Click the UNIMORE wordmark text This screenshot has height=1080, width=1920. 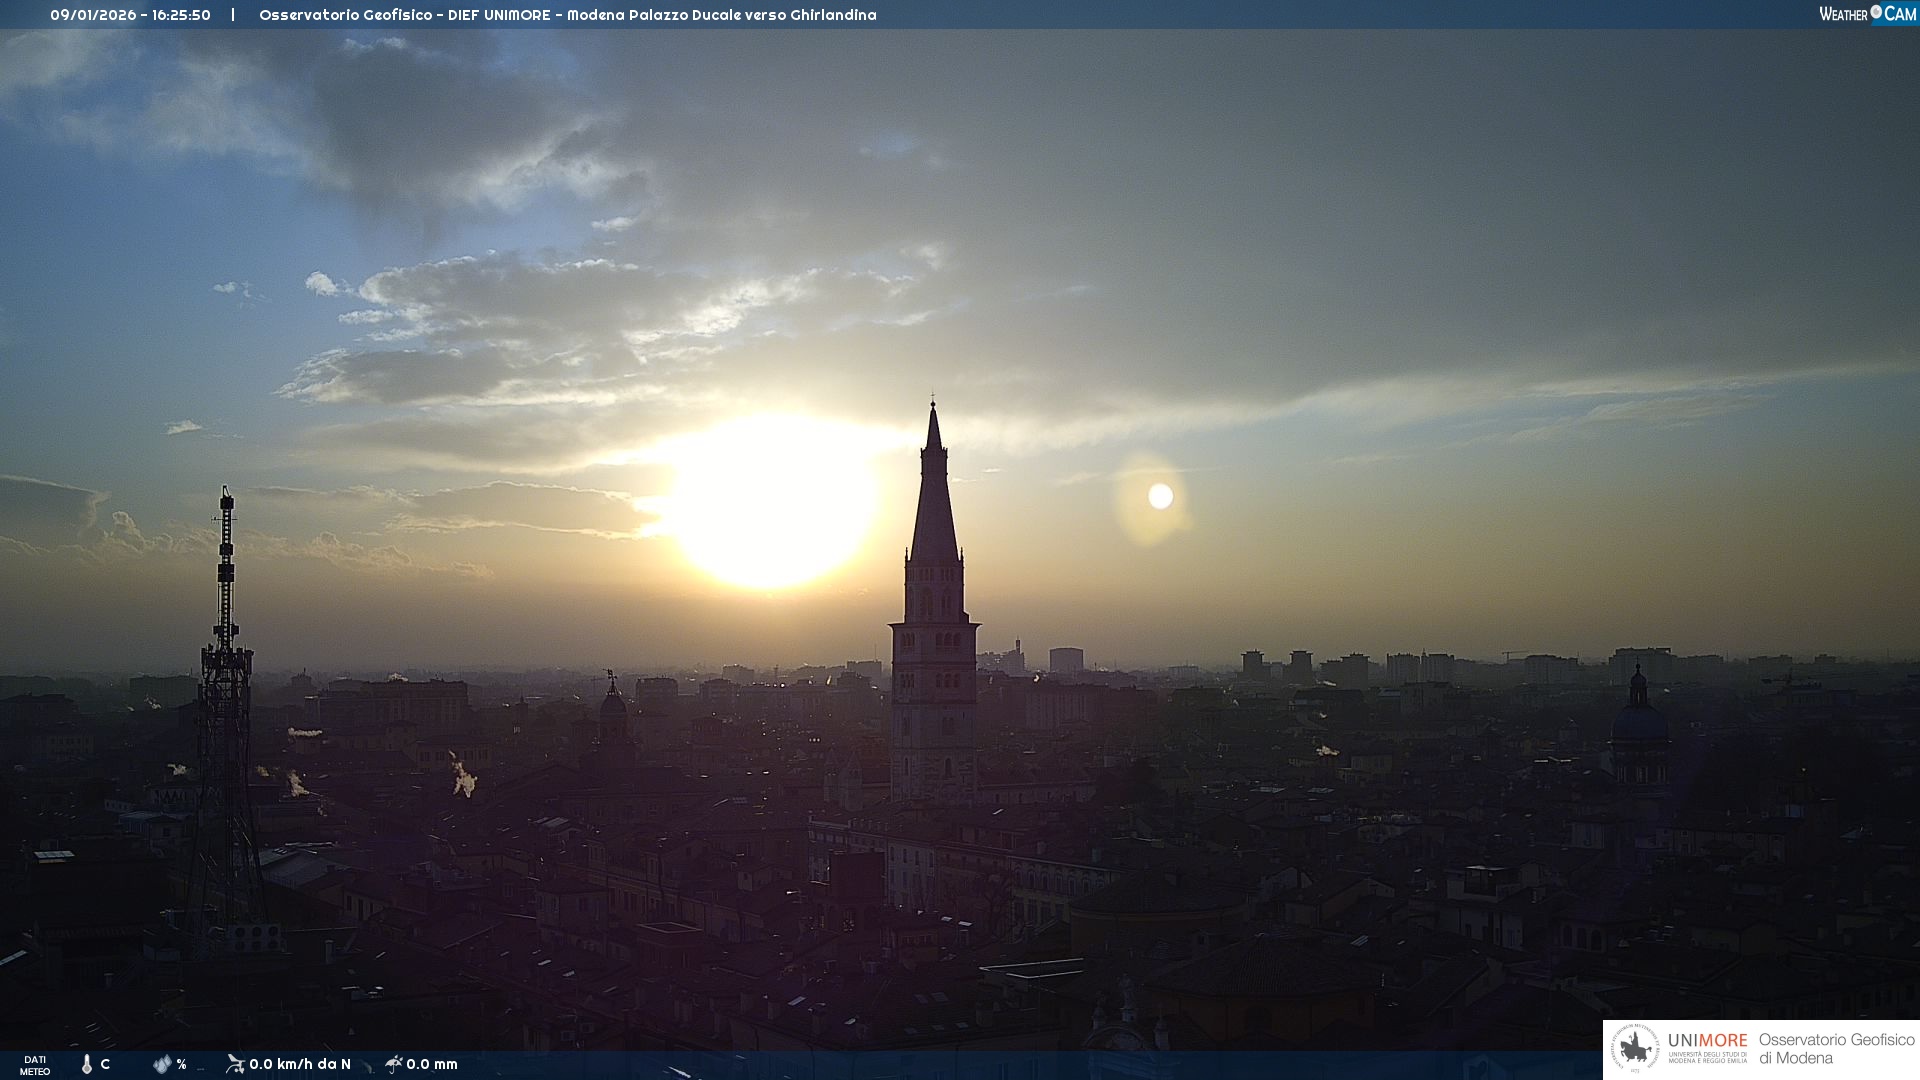[x=1707, y=1040]
